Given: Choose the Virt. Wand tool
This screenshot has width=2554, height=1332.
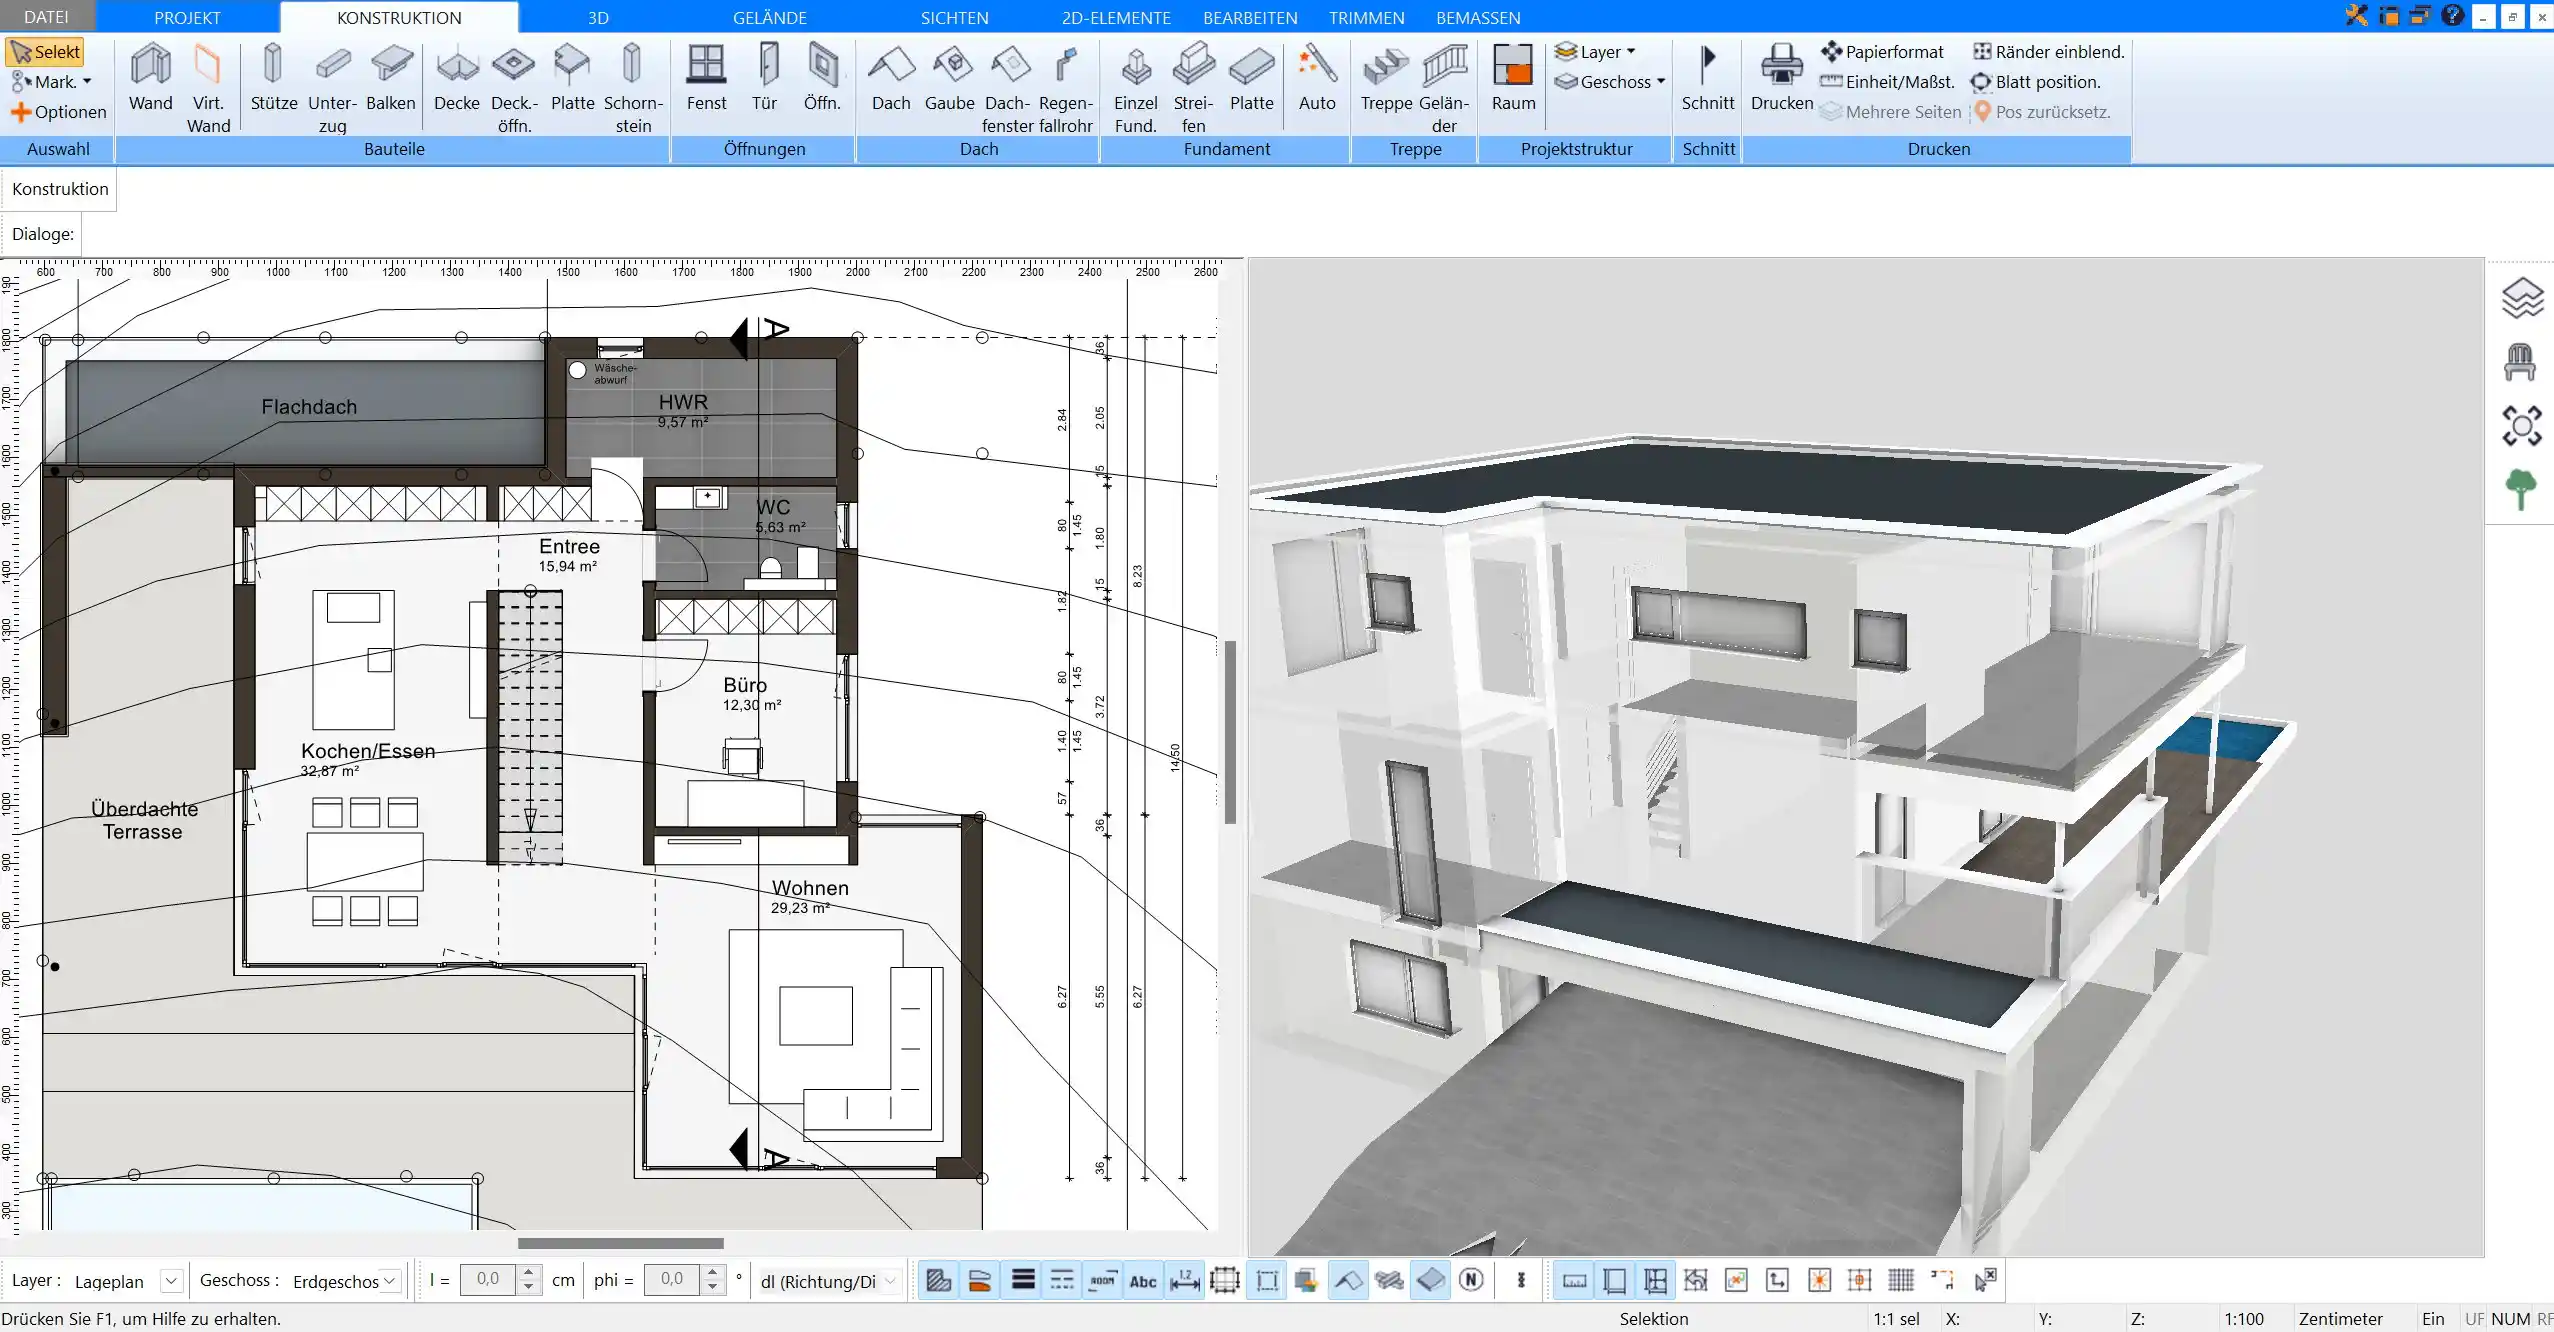Looking at the screenshot, I should click(x=208, y=88).
